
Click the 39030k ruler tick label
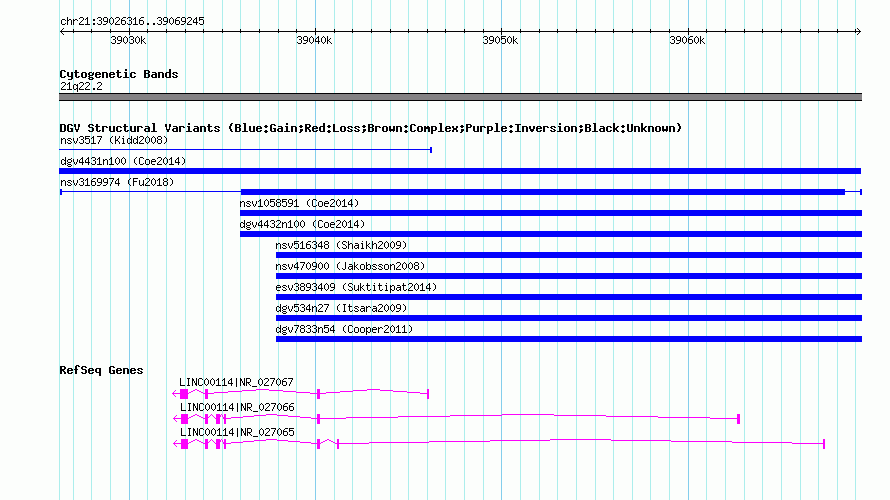coord(128,40)
